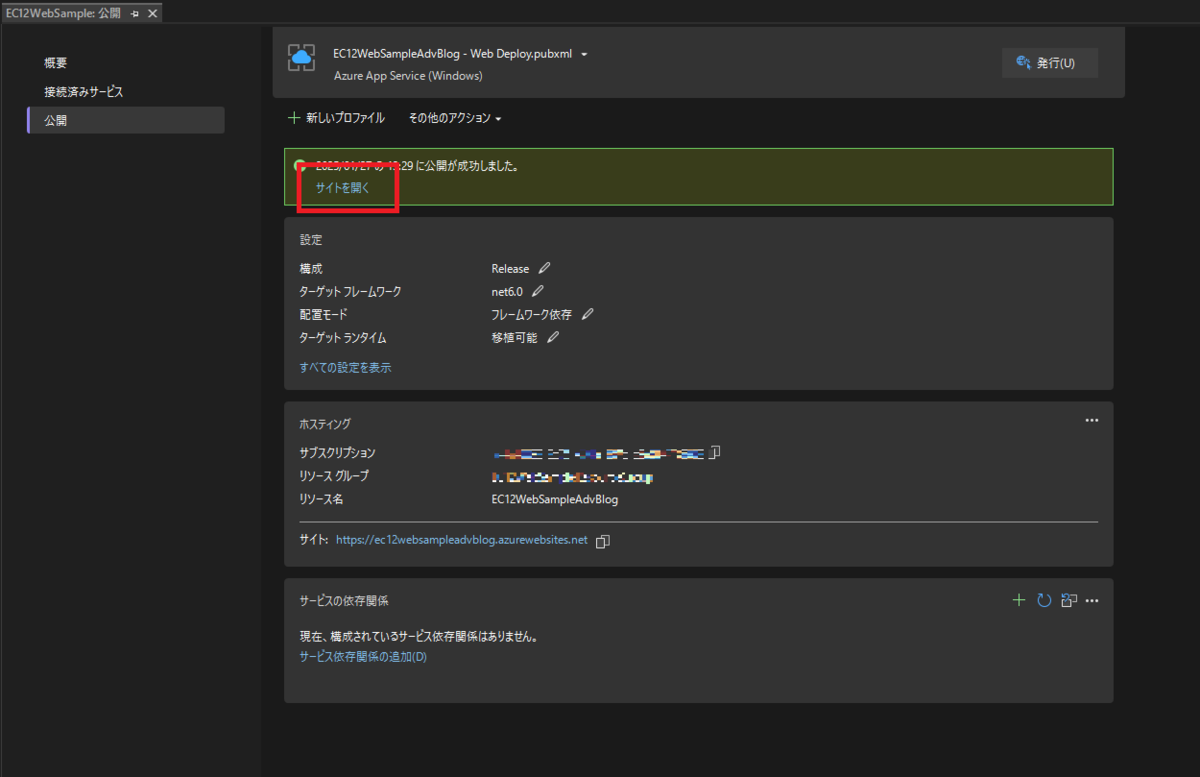Open the その他のアクション dropdown
This screenshot has height=777, width=1200.
[455, 118]
